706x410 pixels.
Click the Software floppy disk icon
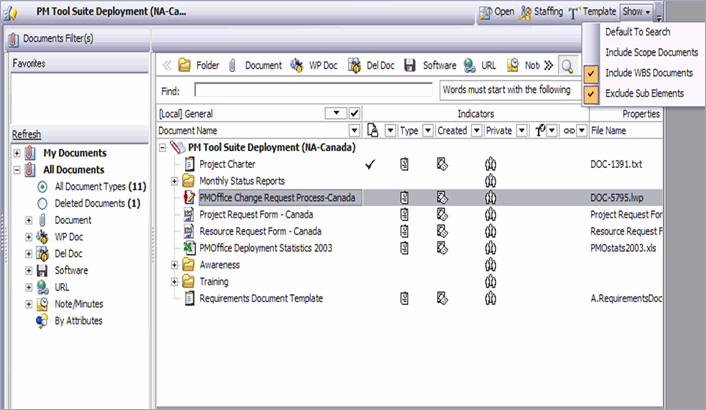pos(410,66)
